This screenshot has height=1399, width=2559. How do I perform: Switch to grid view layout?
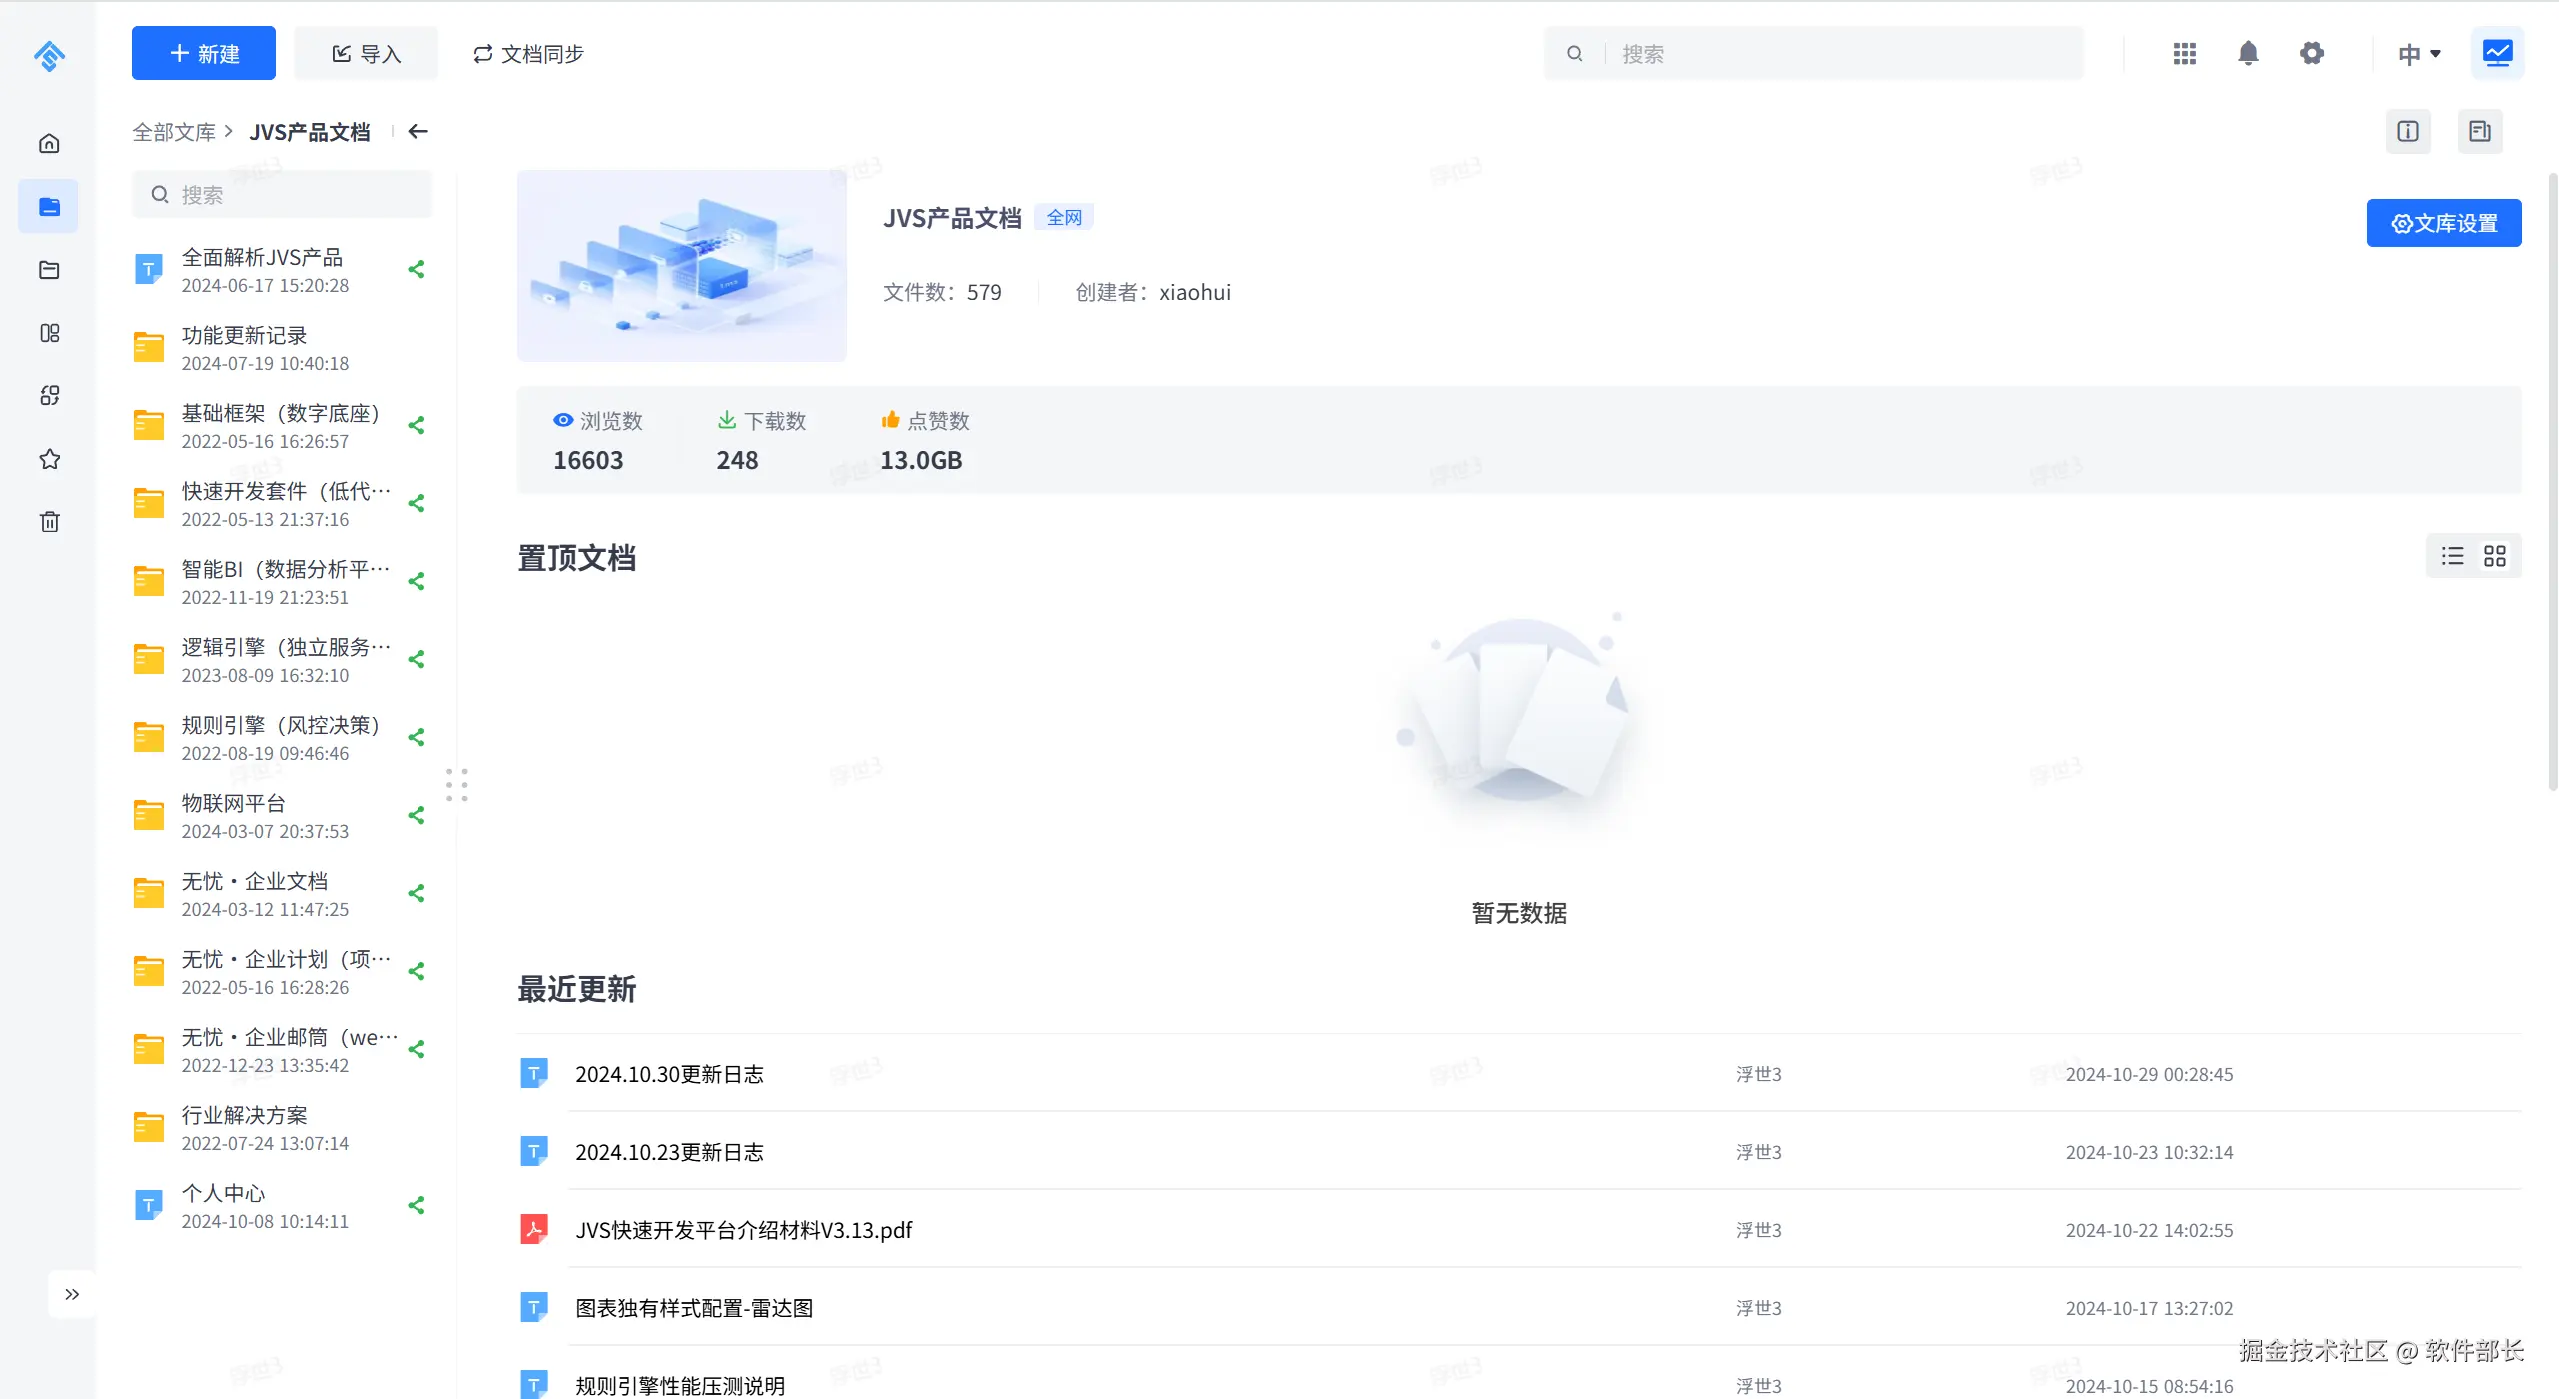tap(2495, 556)
